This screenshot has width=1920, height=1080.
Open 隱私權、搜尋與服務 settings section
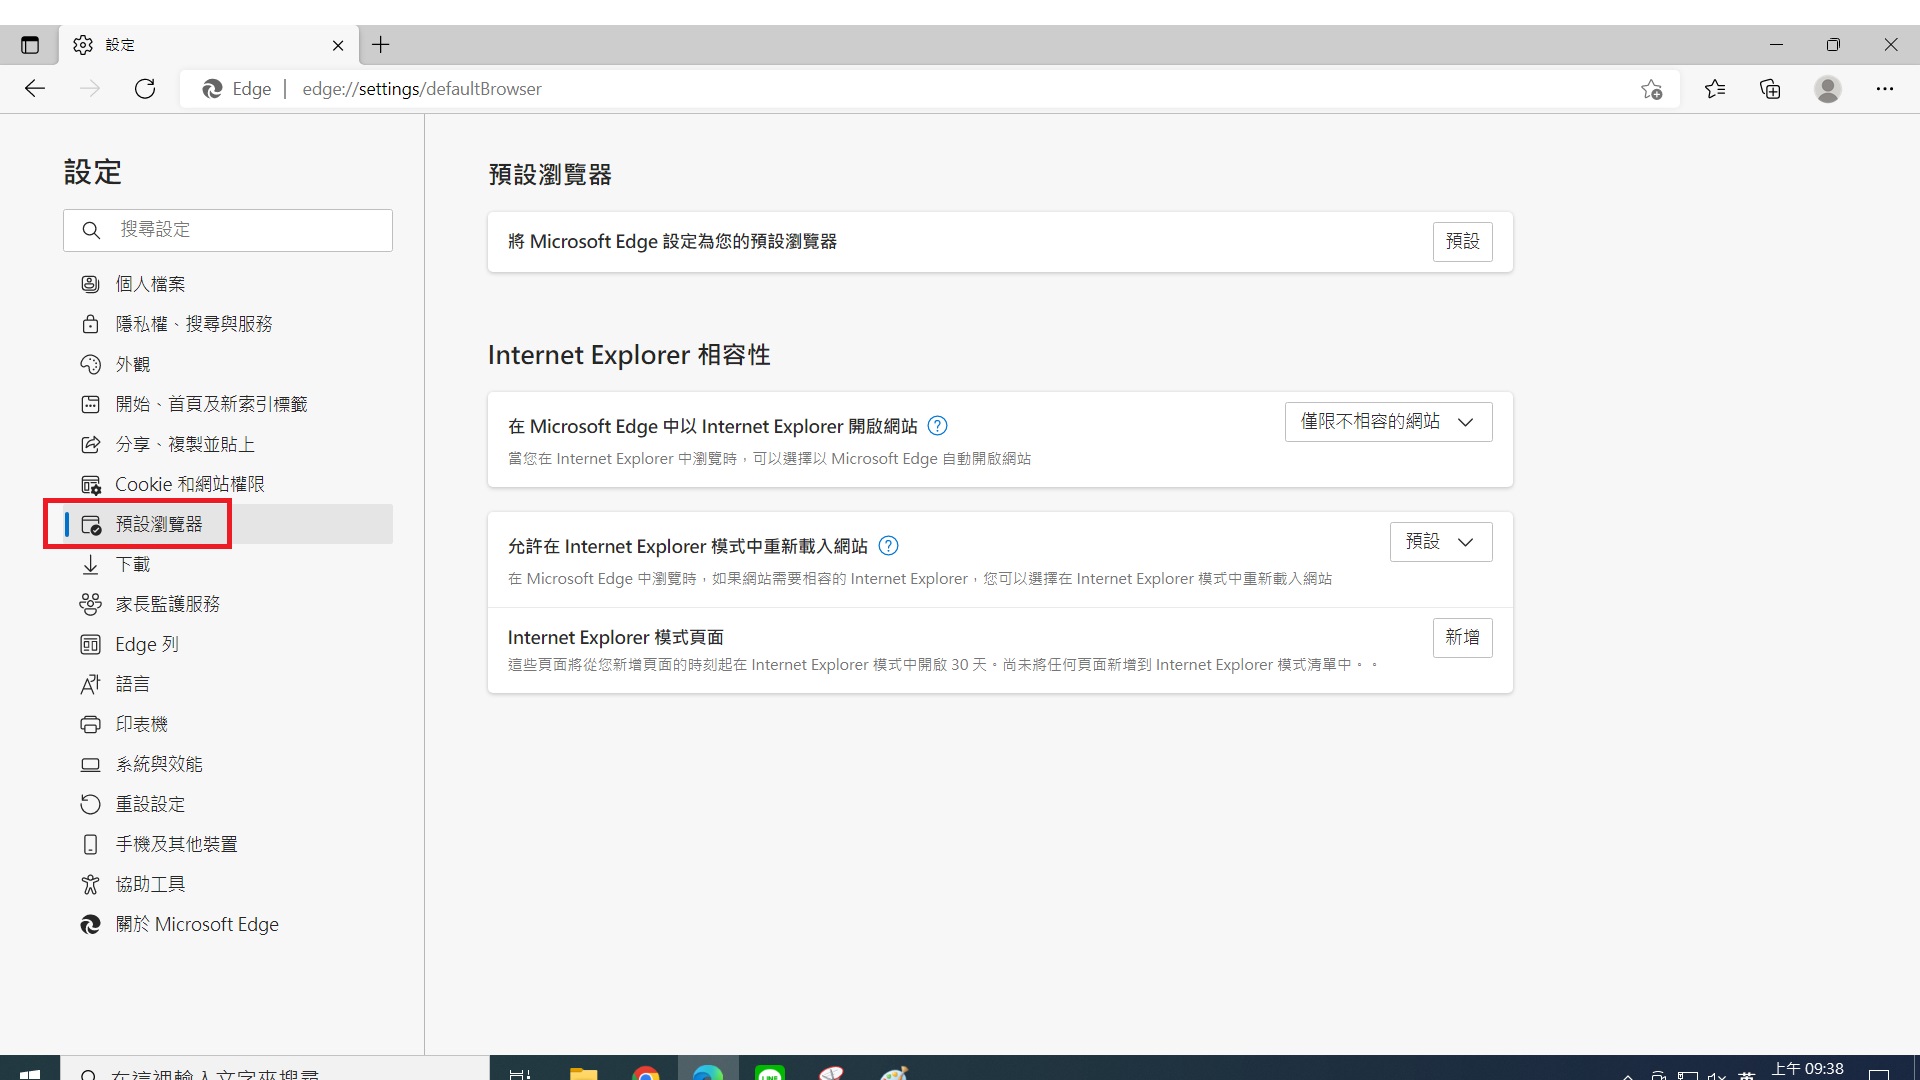tap(228, 324)
